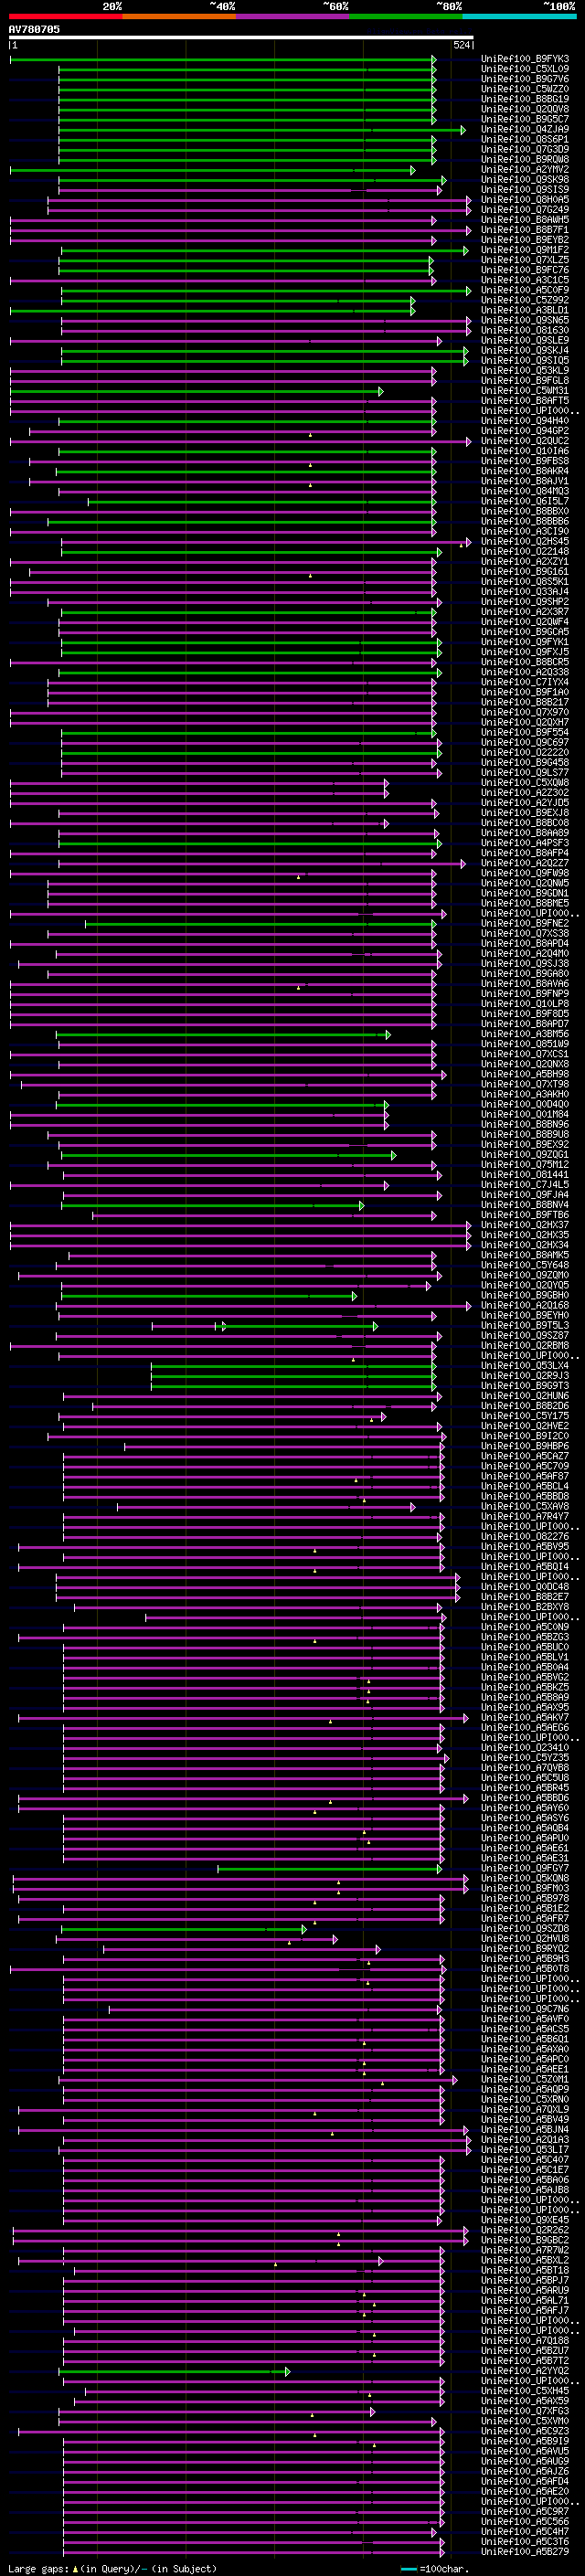Select the label UniRef100_B9G9T3
The image size is (585, 2576).
point(525,1386)
